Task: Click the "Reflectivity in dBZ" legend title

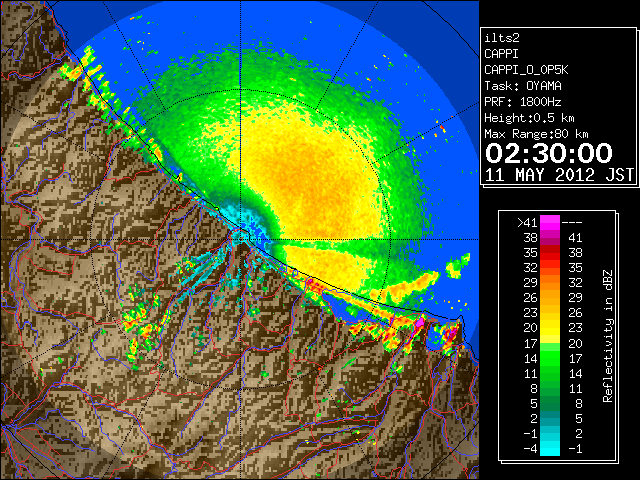Action: point(608,336)
